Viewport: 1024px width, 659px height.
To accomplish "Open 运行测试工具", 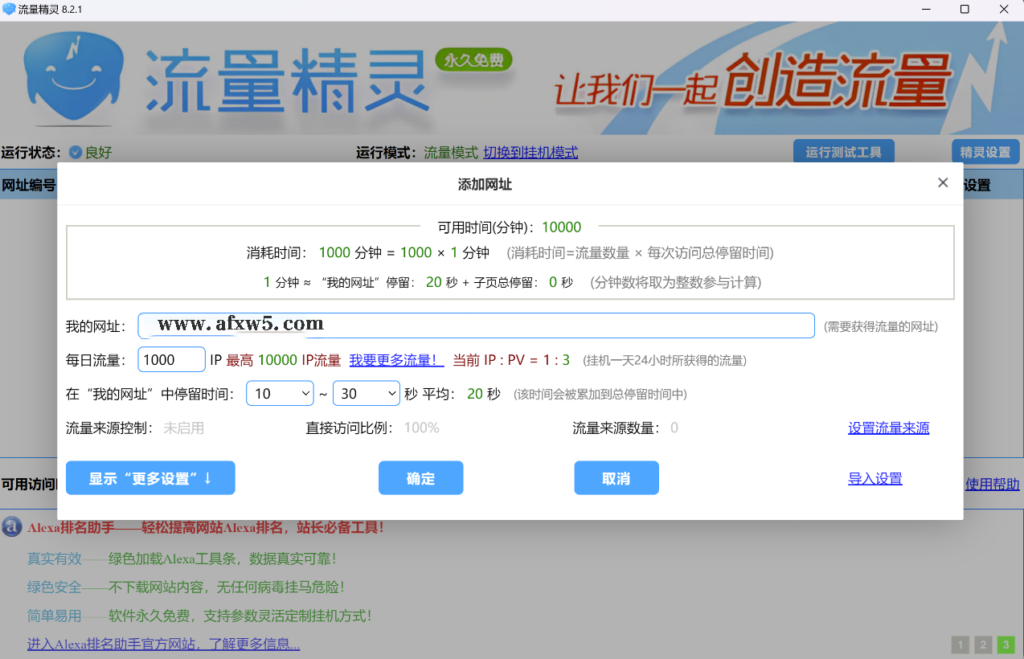I will (x=843, y=151).
